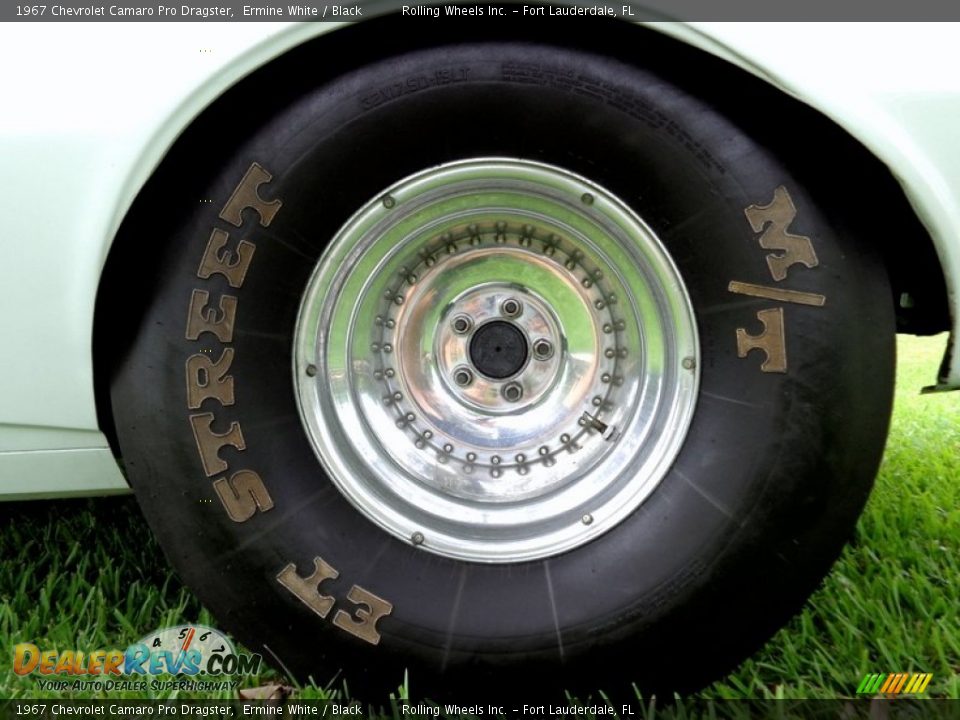
Task: Click the valve stem on the chrome rim
Action: (596, 425)
